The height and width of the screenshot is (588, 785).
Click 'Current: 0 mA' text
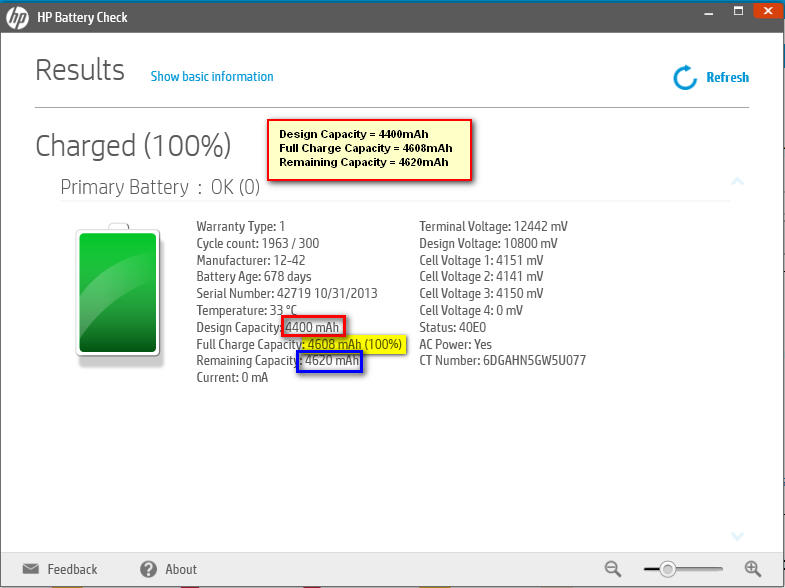click(232, 377)
